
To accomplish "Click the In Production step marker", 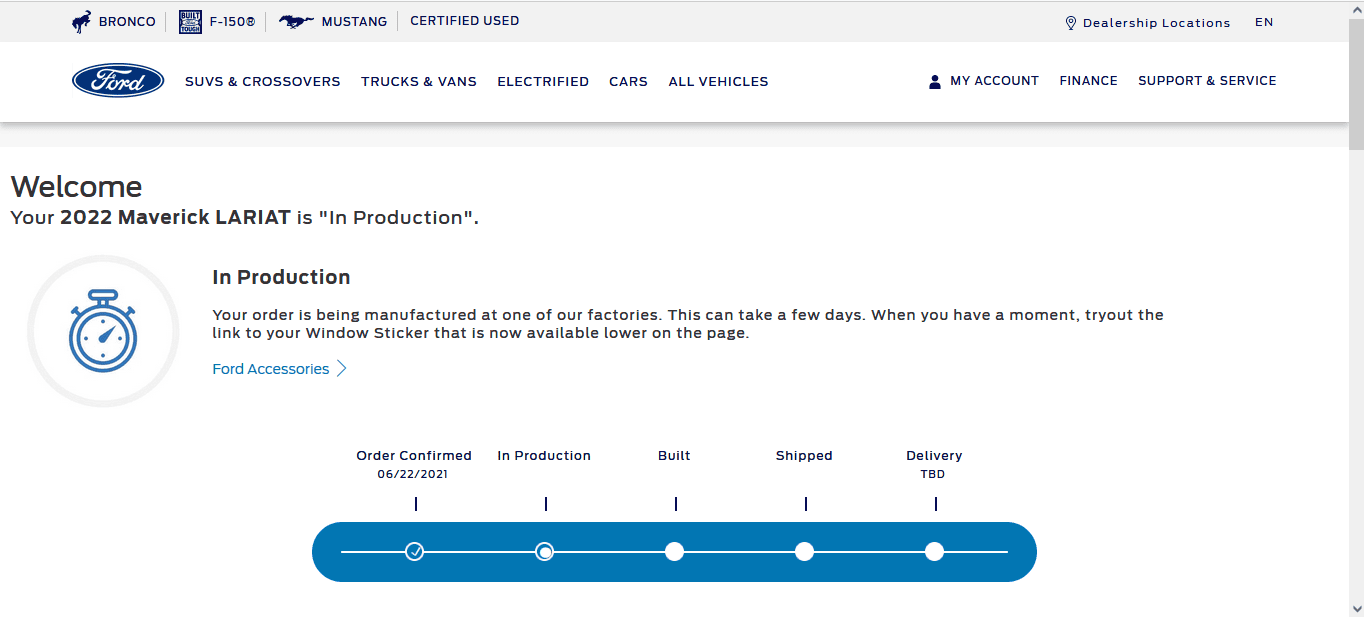I will pyautogui.click(x=545, y=551).
